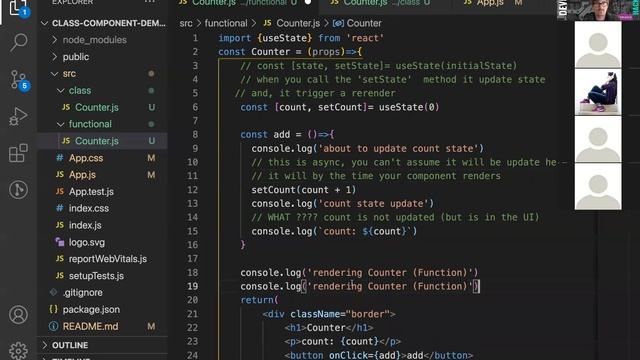The height and width of the screenshot is (360, 640).
Task: Open the Manage gear icon
Action: pos(18,350)
